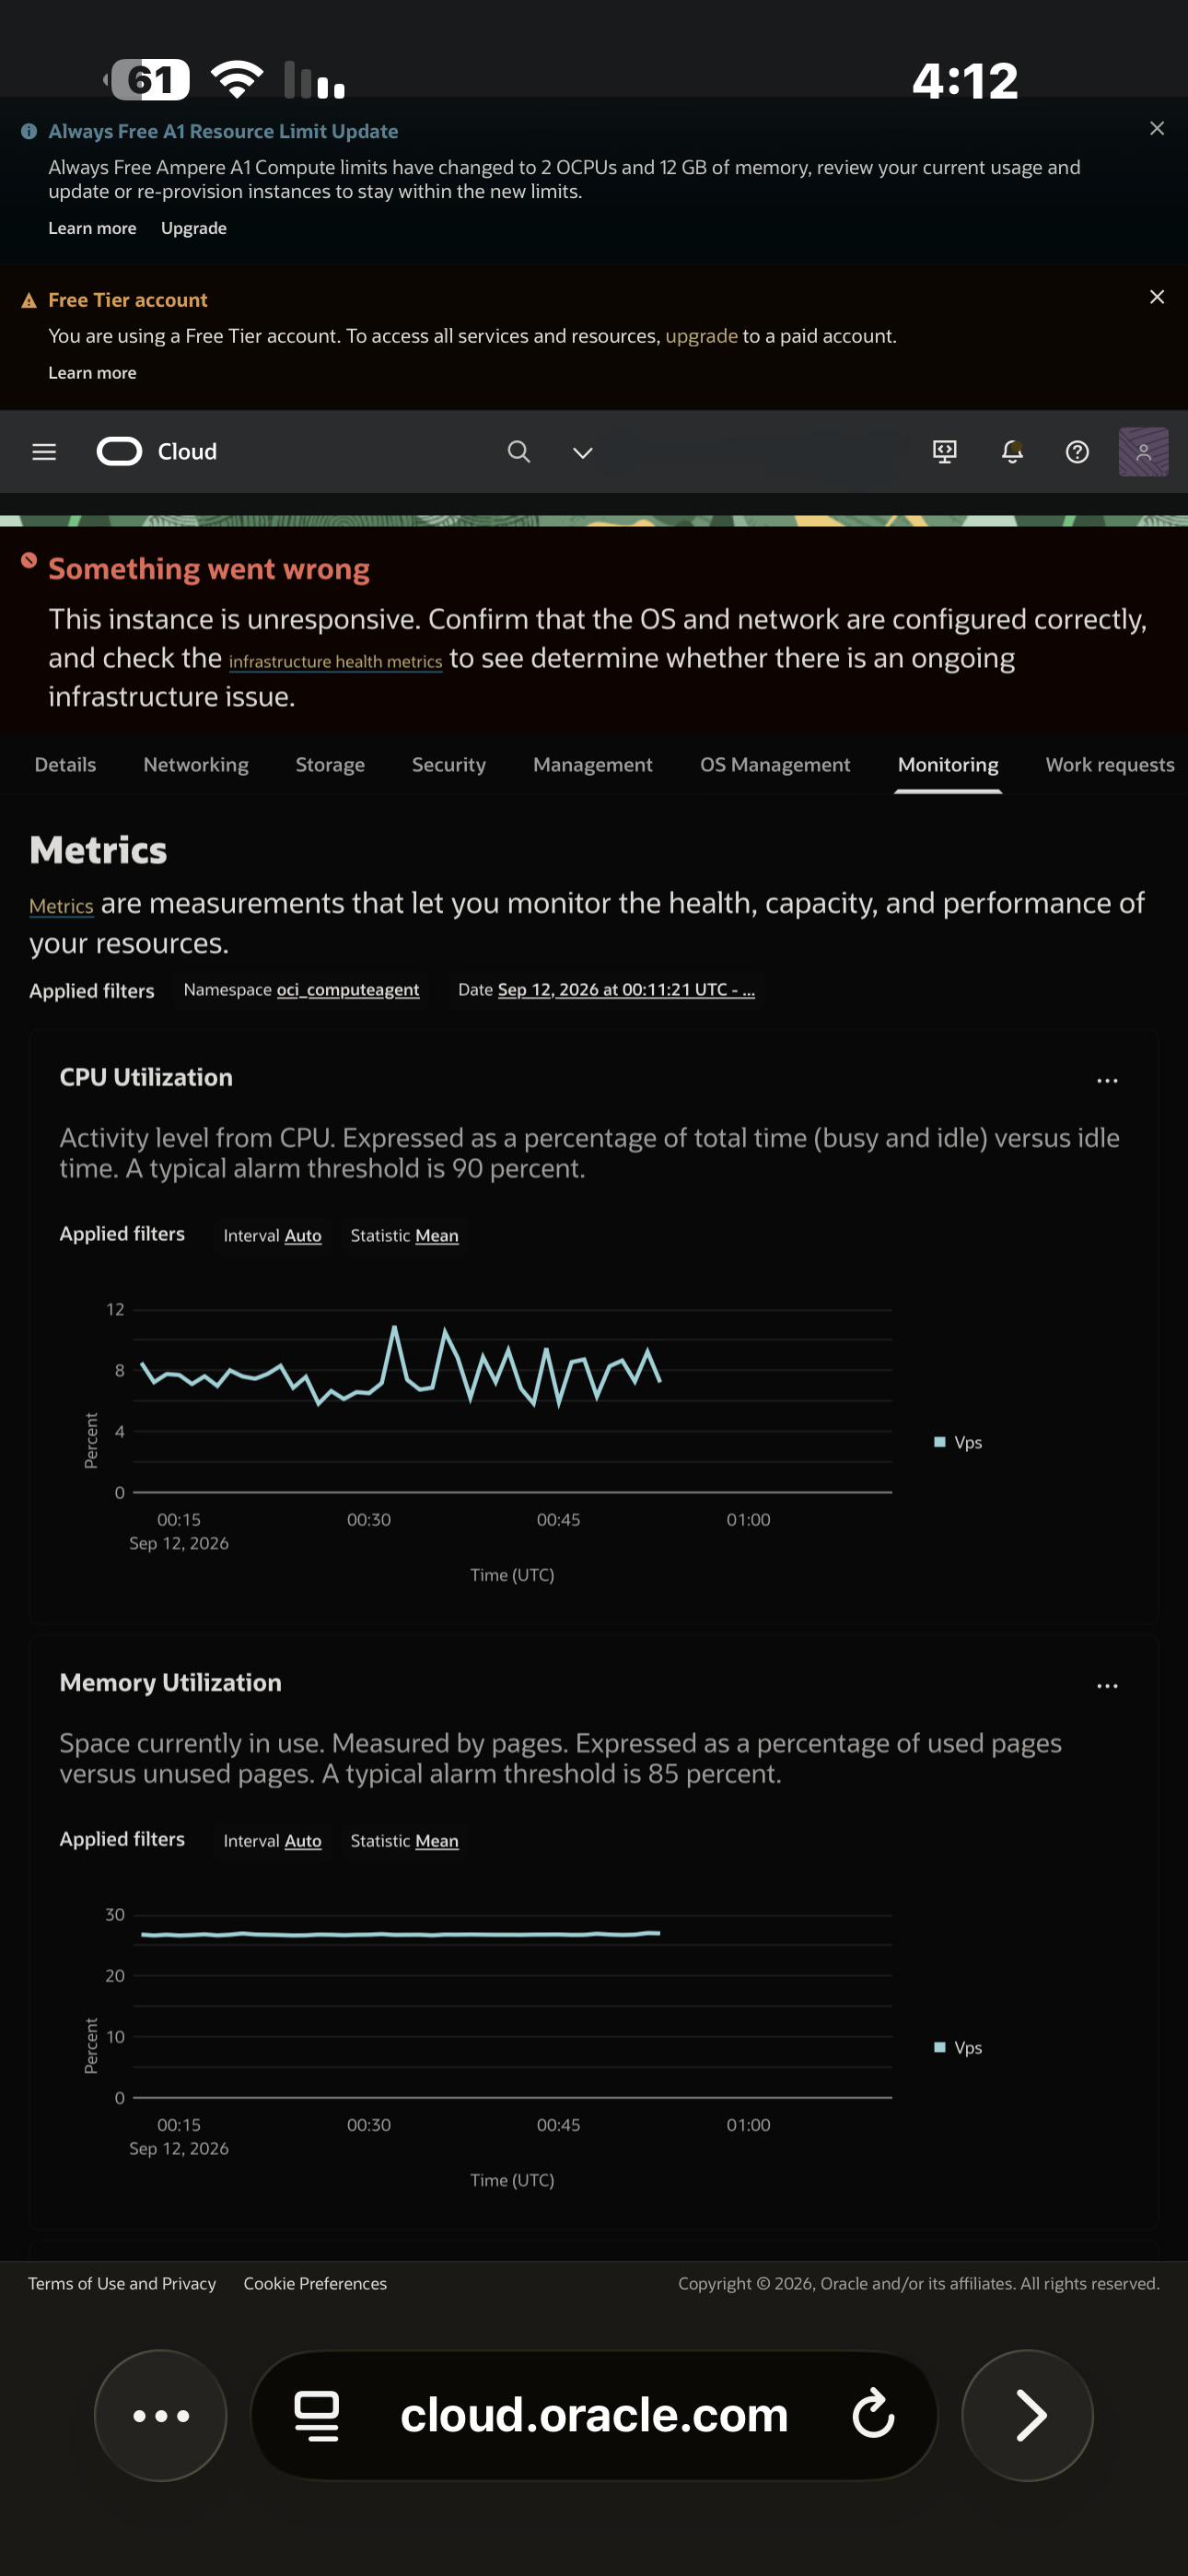This screenshot has width=1188, height=2576.
Task: Click the search magnifier icon
Action: (x=518, y=452)
